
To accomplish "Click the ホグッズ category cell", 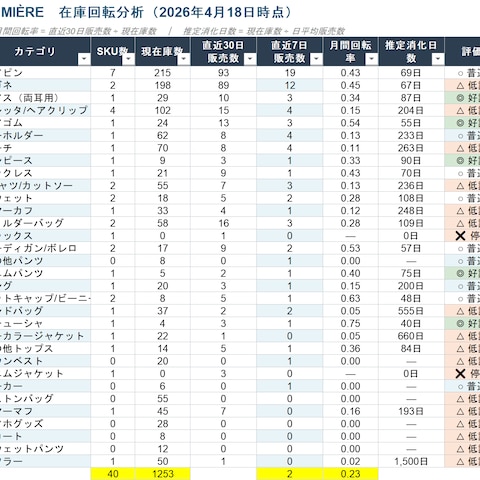I will pyautogui.click(x=45, y=424).
